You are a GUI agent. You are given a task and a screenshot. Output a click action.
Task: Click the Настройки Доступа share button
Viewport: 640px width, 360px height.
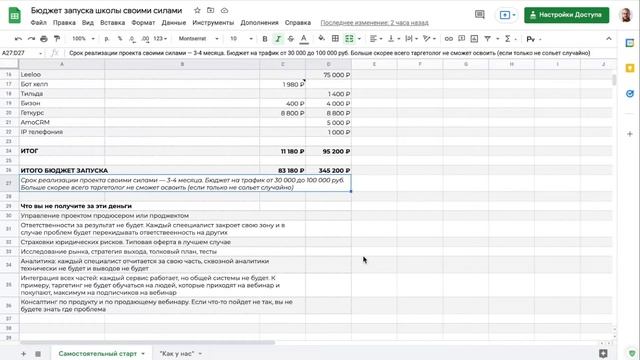tap(567, 15)
